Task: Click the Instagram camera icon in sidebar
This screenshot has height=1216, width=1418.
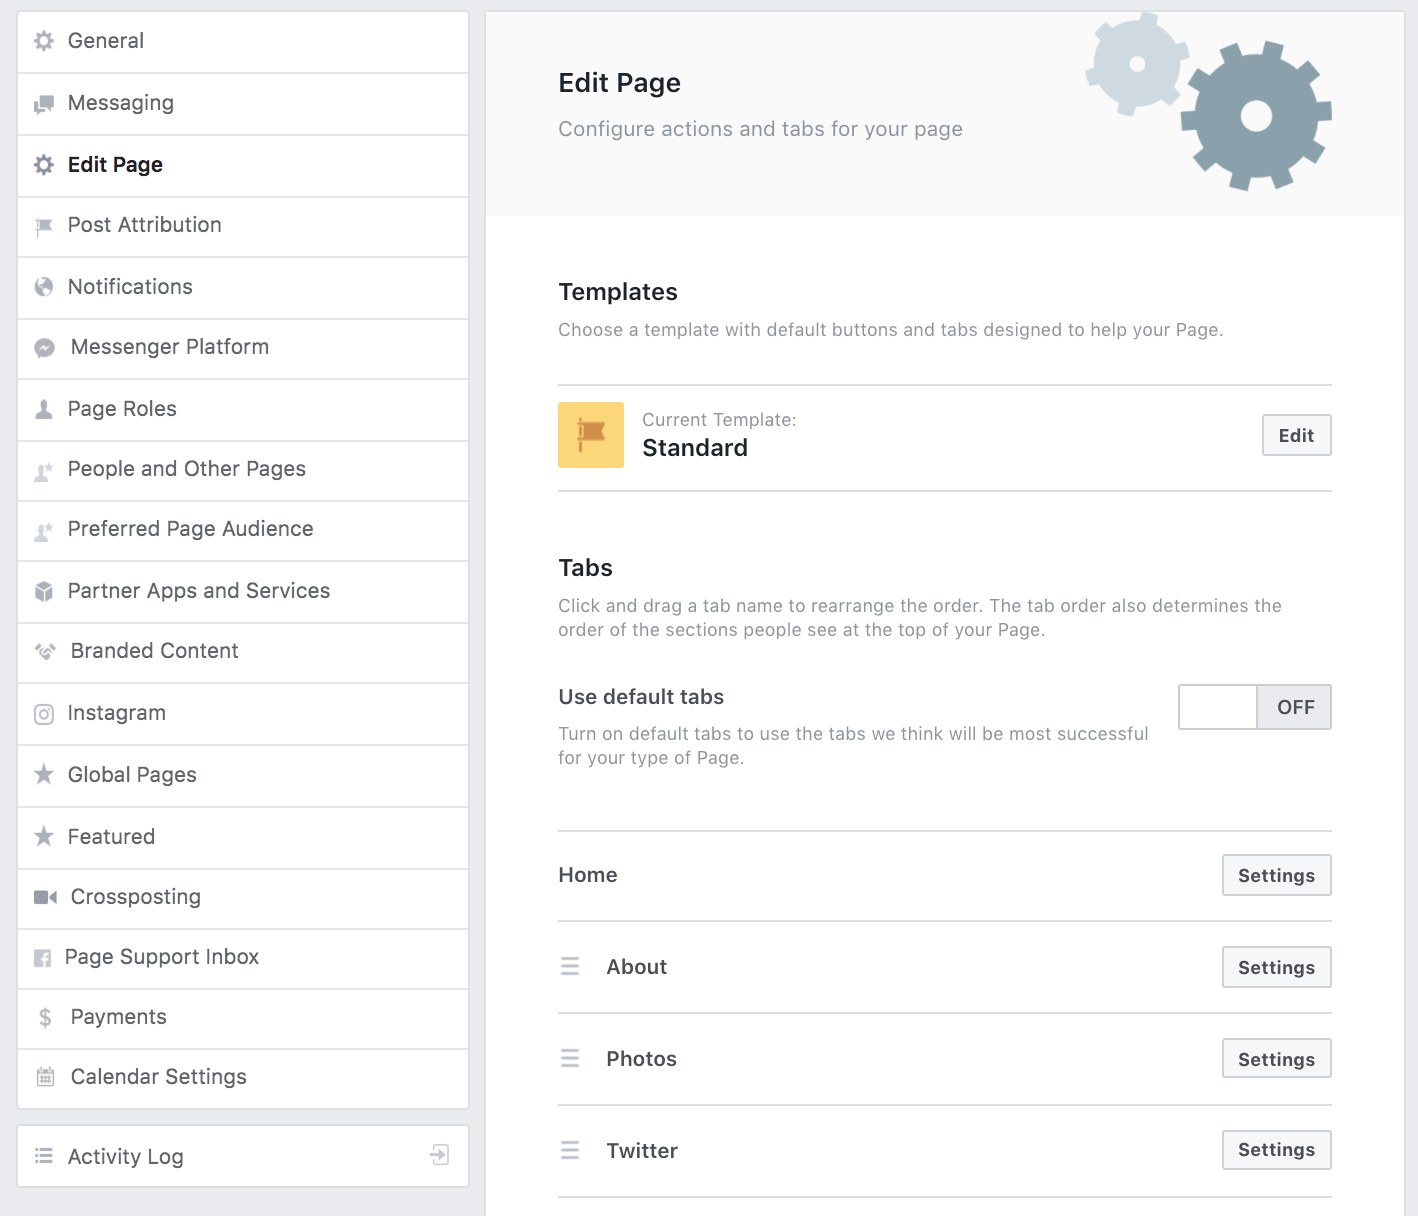Action: click(44, 714)
